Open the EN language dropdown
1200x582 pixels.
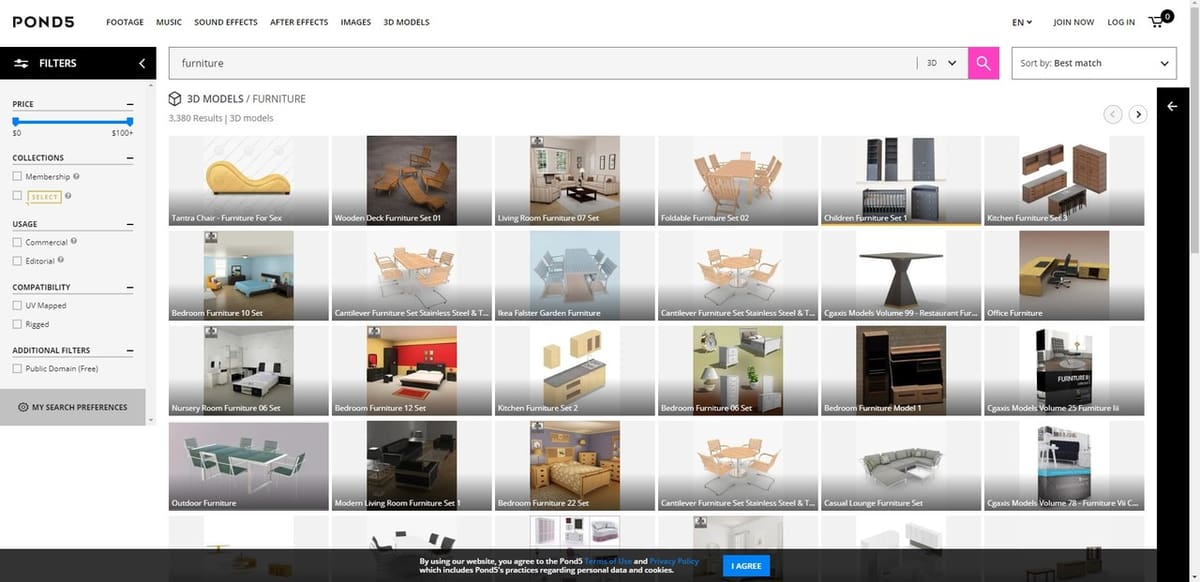1022,22
